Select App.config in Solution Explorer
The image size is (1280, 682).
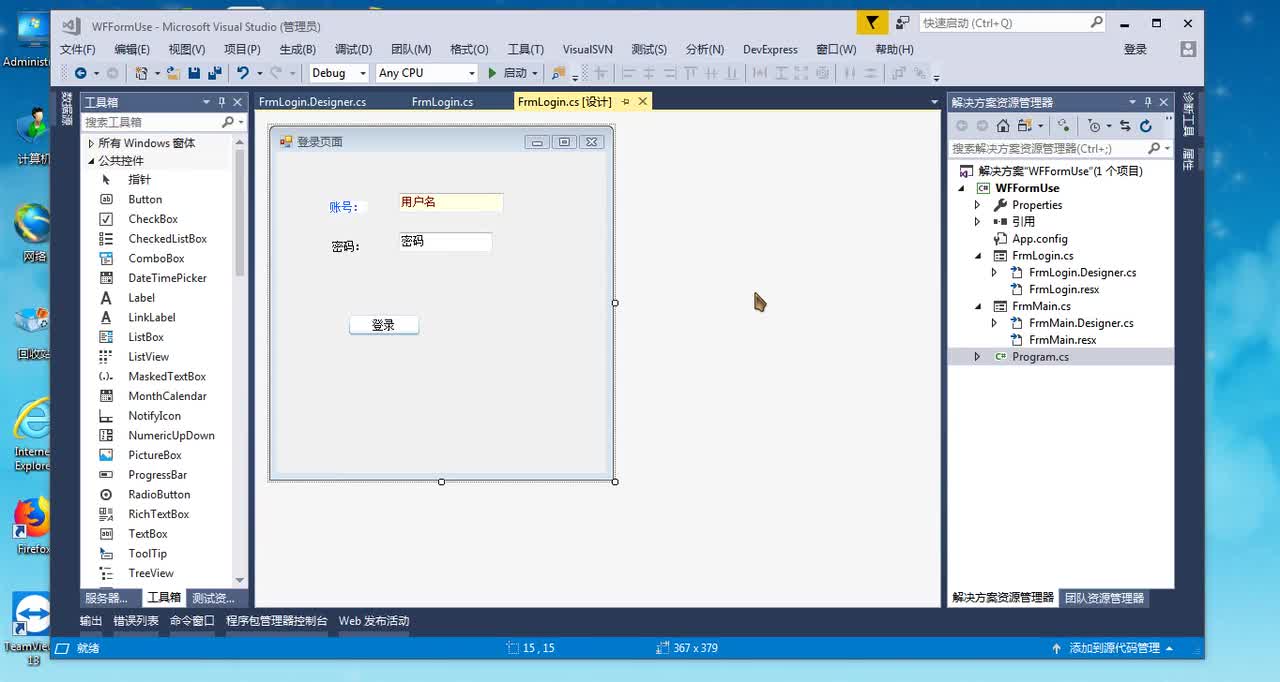tap(1039, 239)
